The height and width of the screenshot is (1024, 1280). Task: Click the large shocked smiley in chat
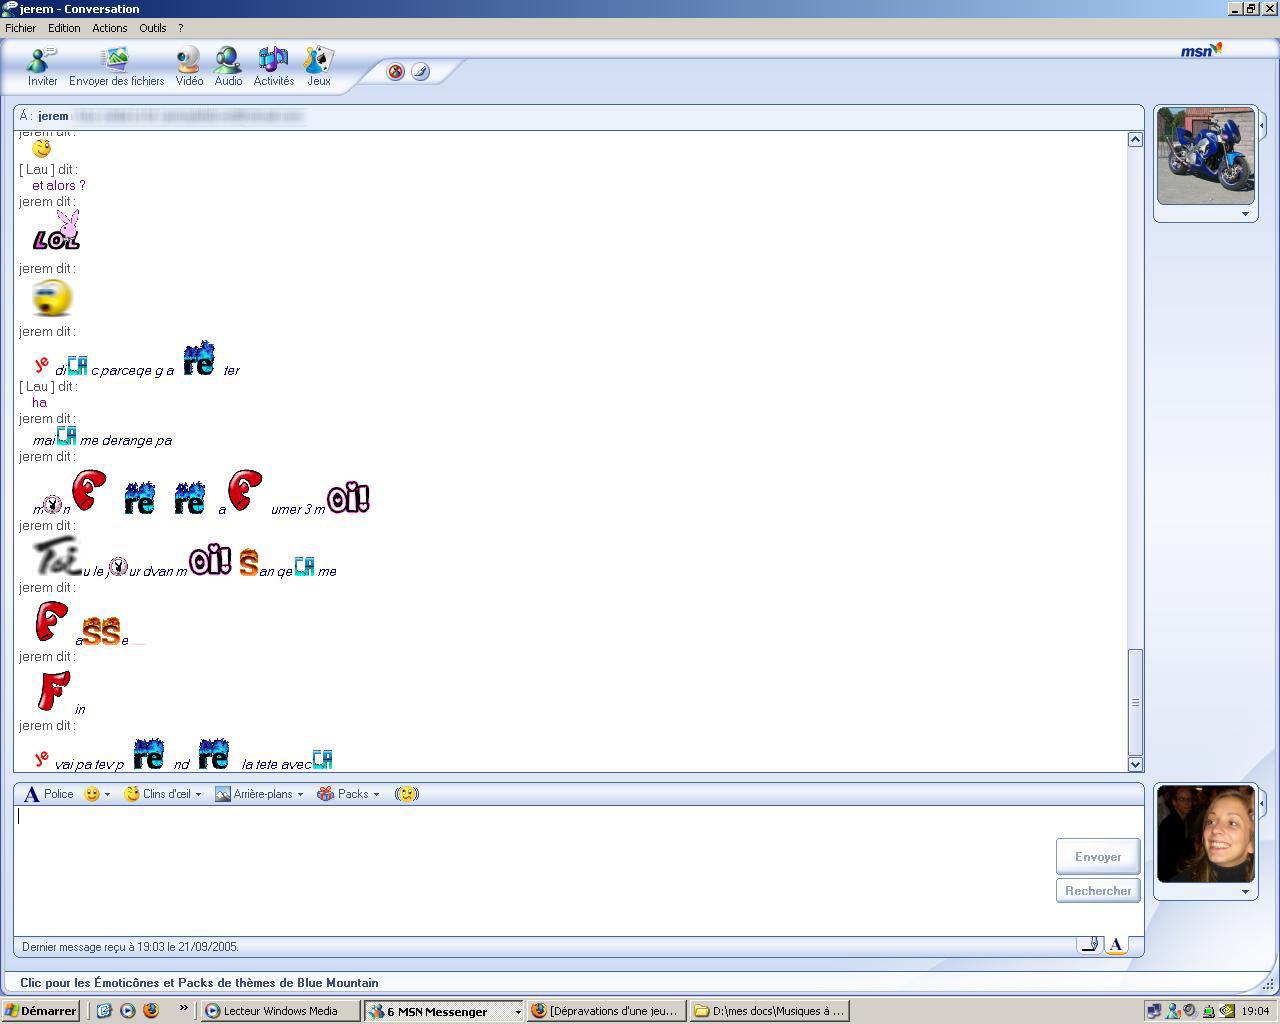52,298
